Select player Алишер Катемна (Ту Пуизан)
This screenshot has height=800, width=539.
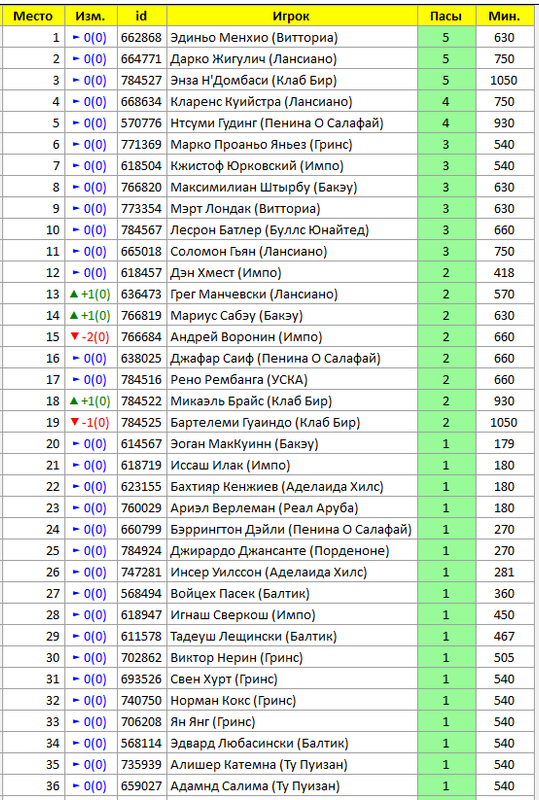click(259, 765)
